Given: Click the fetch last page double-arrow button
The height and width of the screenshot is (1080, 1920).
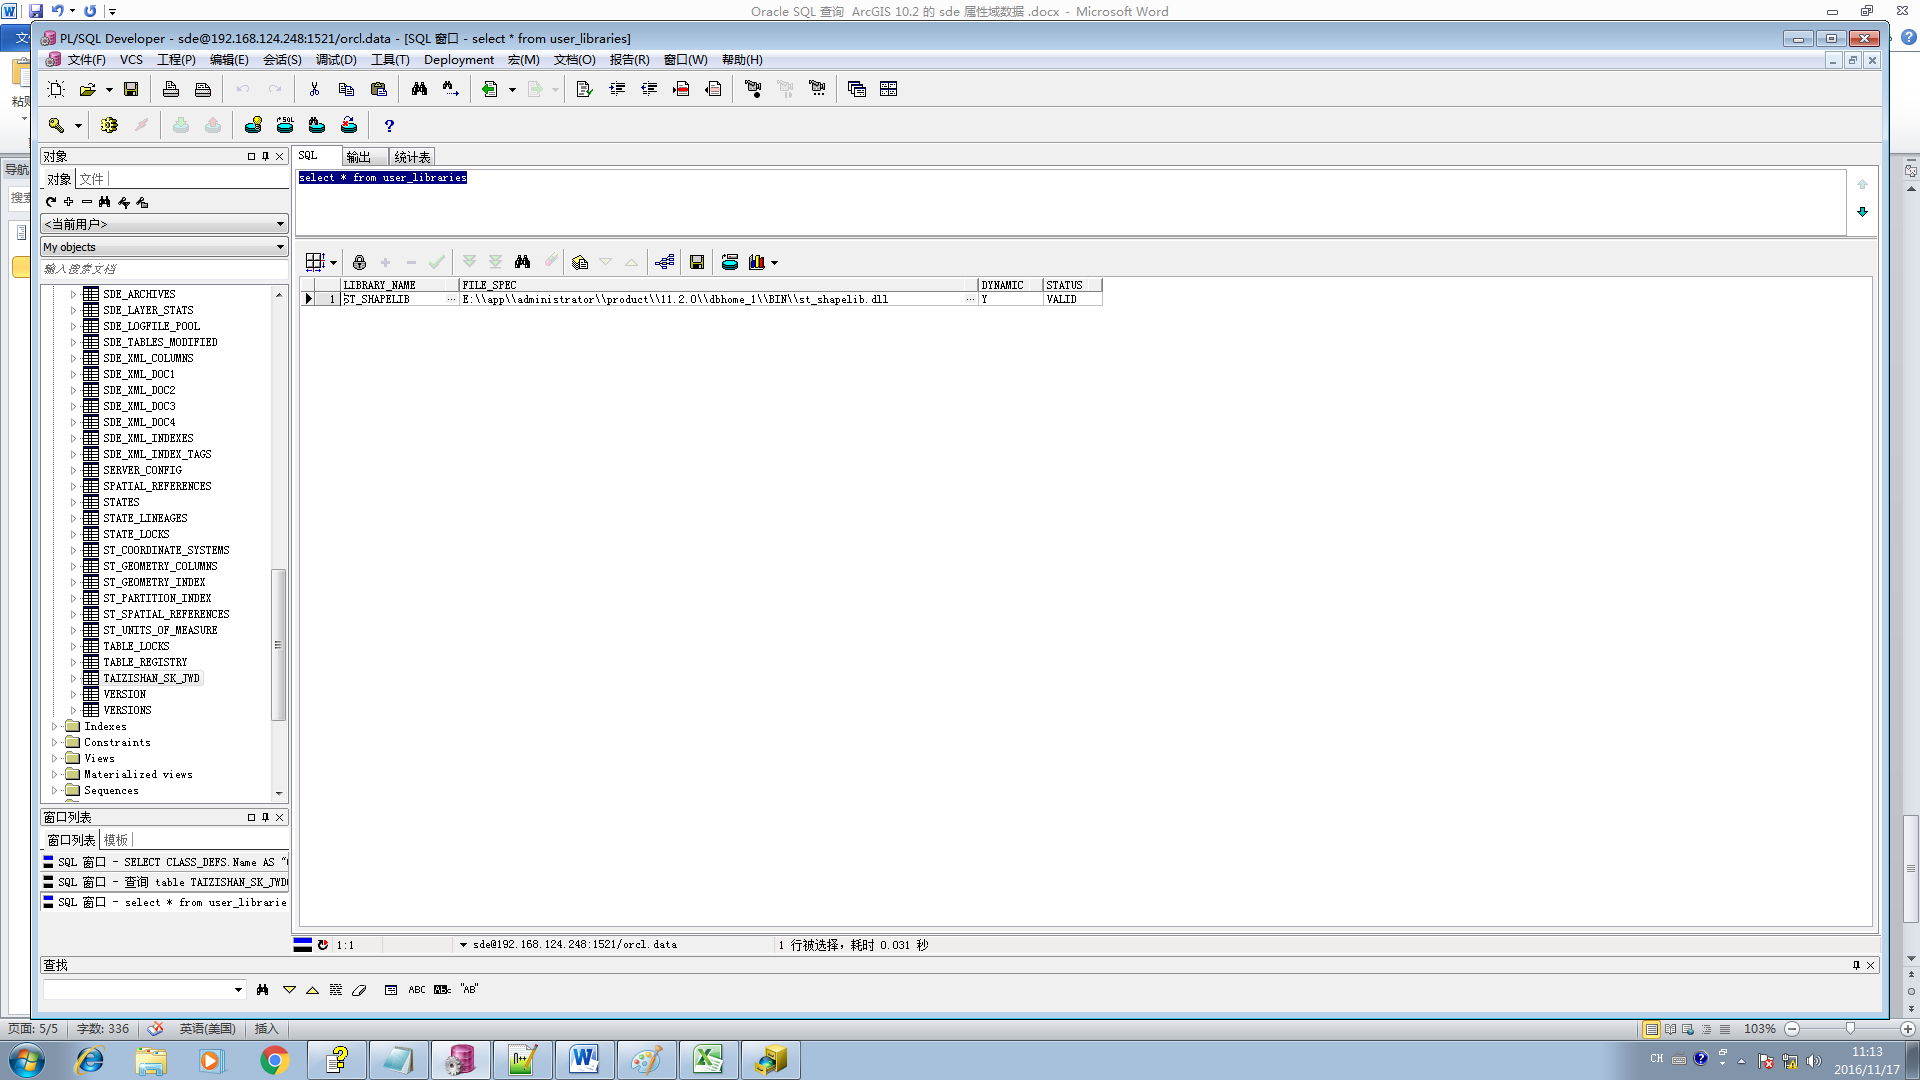Looking at the screenshot, I should pos(496,262).
